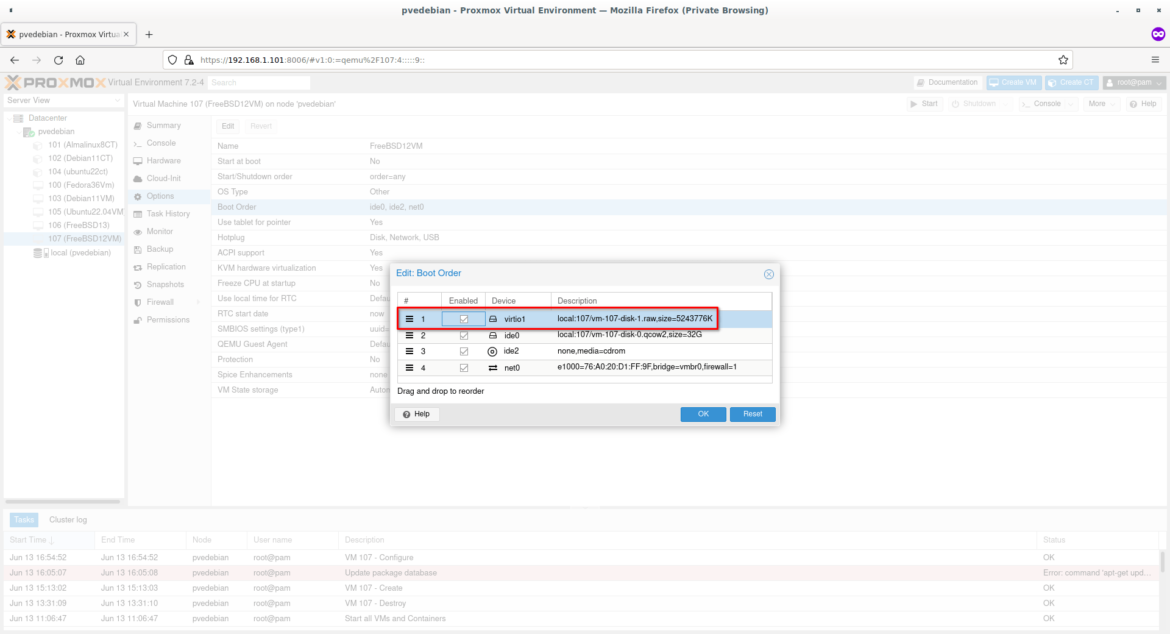Click the Reset button in the dialog
The height and width of the screenshot is (634, 1170).
(751, 413)
